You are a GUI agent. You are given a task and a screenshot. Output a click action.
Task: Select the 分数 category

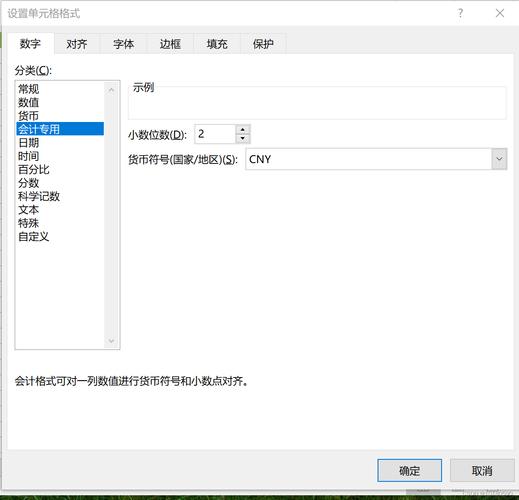(60, 183)
